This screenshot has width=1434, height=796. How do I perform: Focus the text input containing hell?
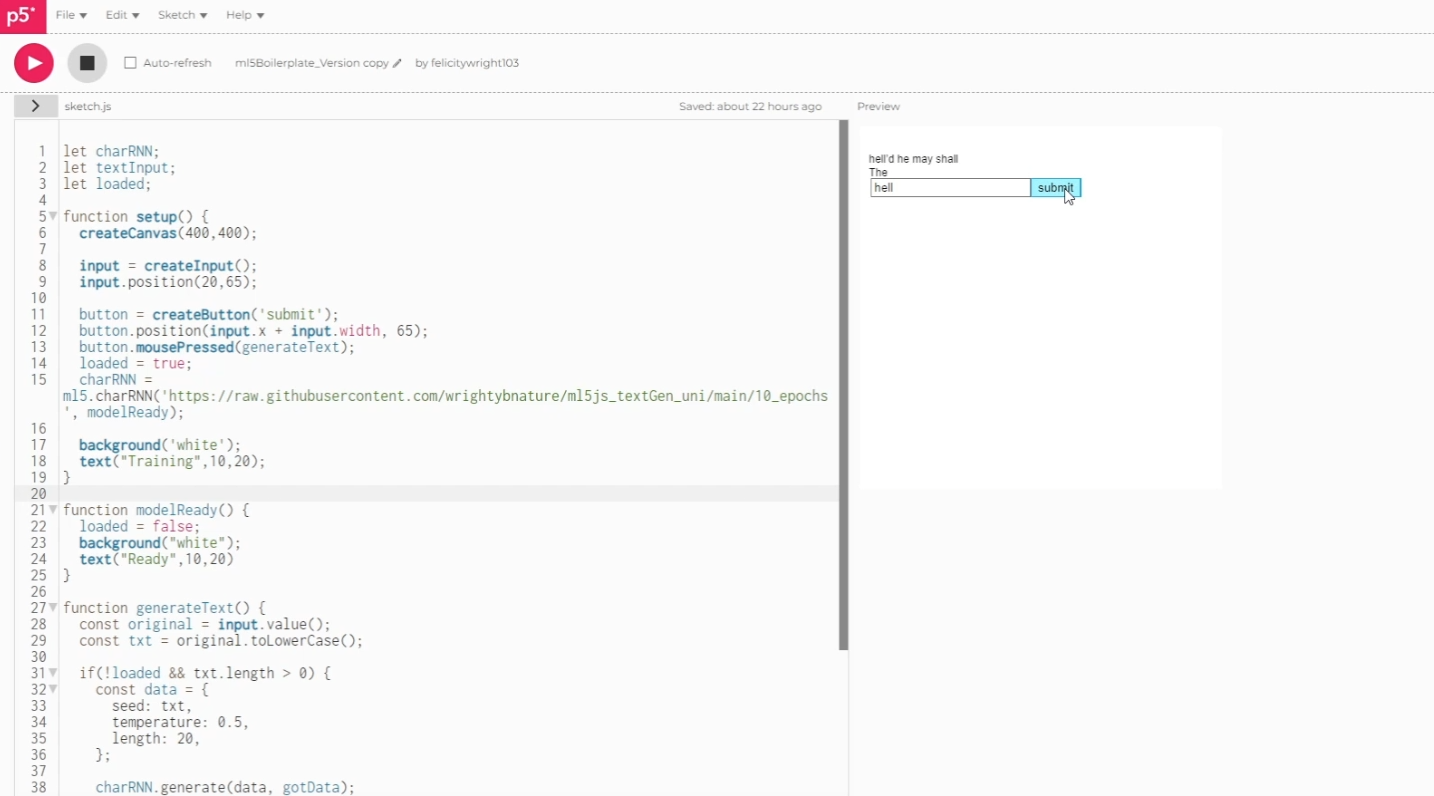click(950, 188)
